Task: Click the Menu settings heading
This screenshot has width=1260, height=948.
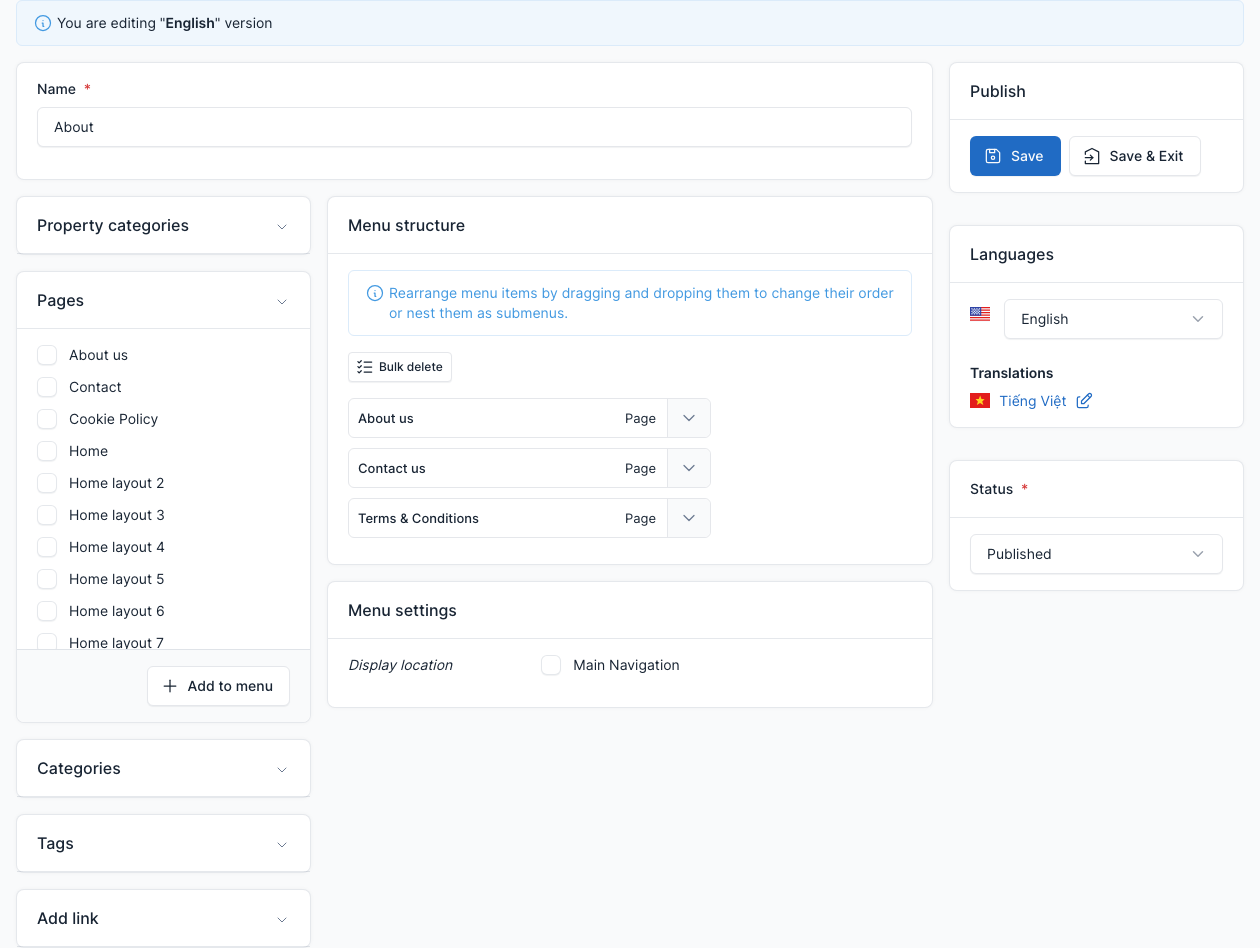Action: tap(402, 611)
